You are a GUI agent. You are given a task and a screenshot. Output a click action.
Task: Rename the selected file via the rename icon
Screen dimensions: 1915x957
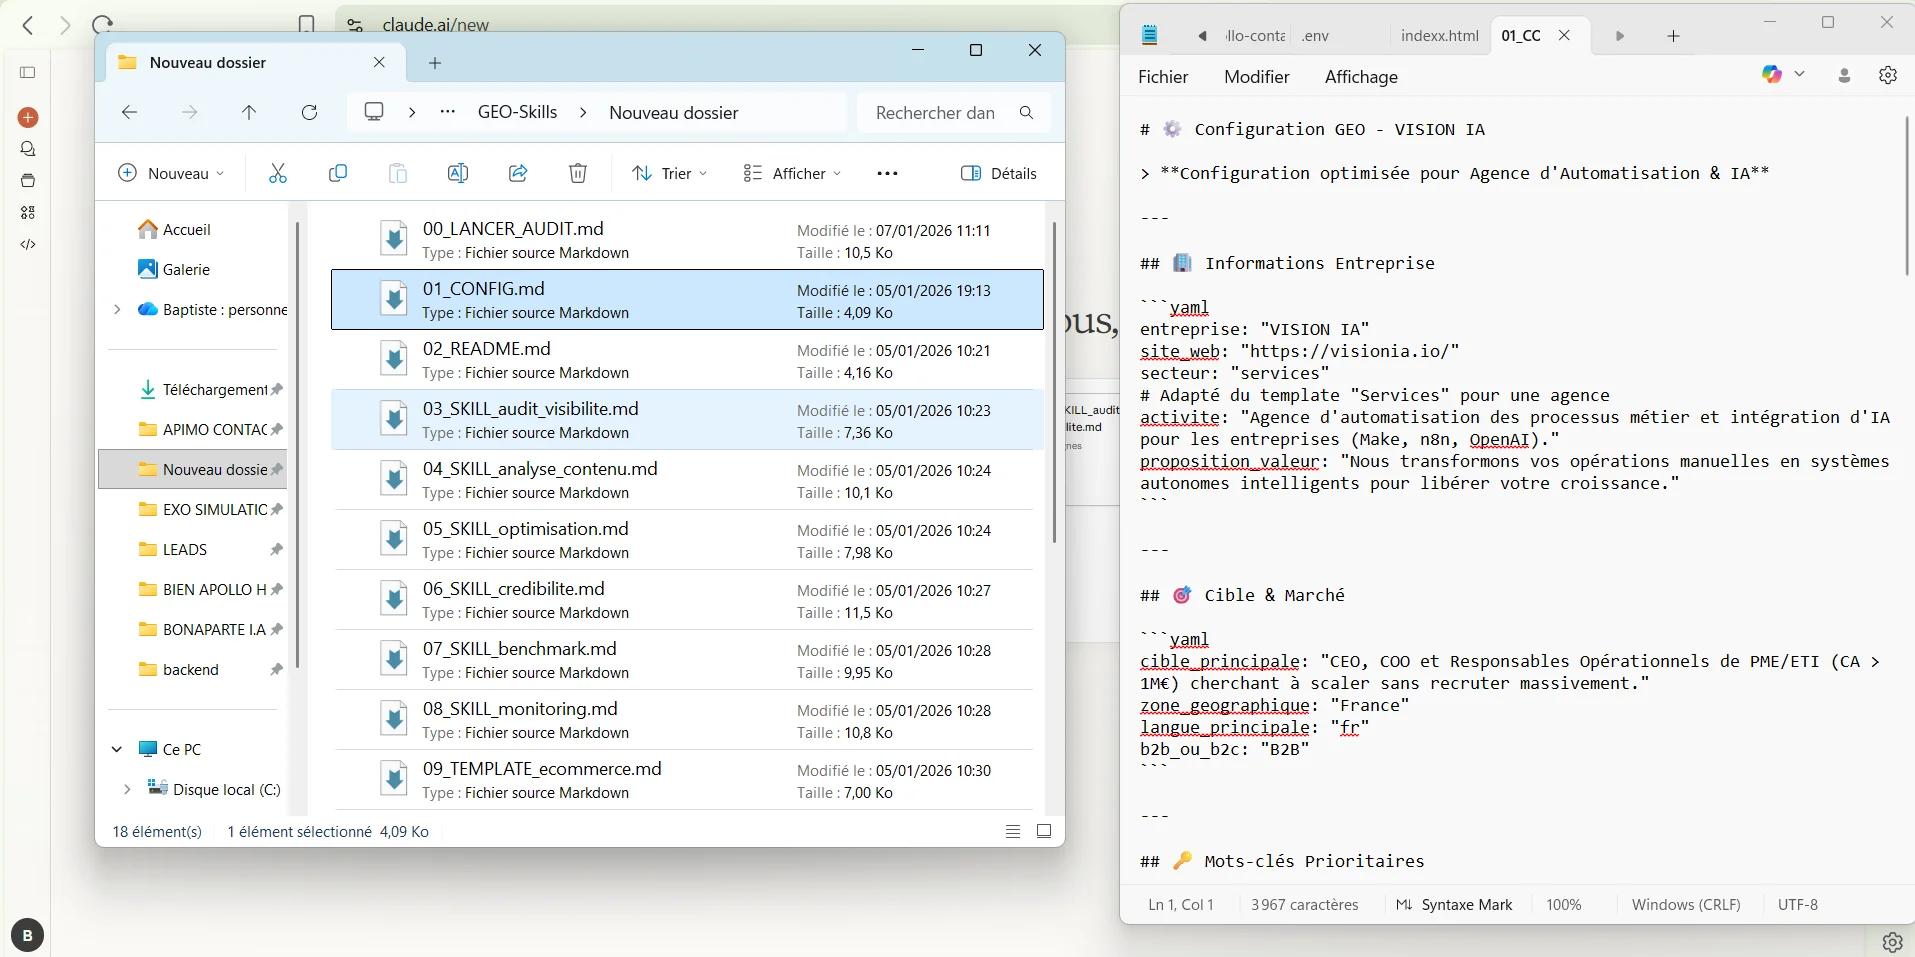[458, 173]
